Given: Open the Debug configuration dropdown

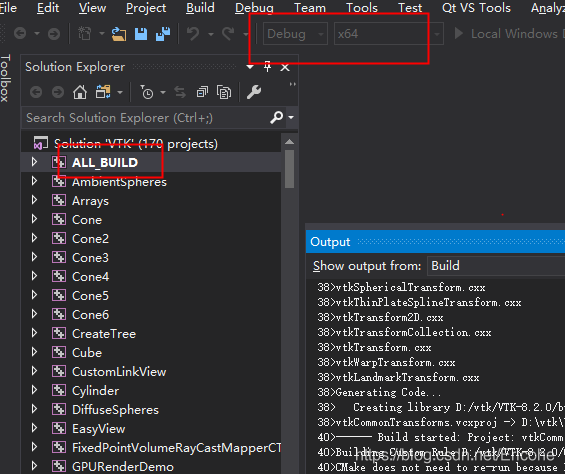Looking at the screenshot, I should pos(295,34).
